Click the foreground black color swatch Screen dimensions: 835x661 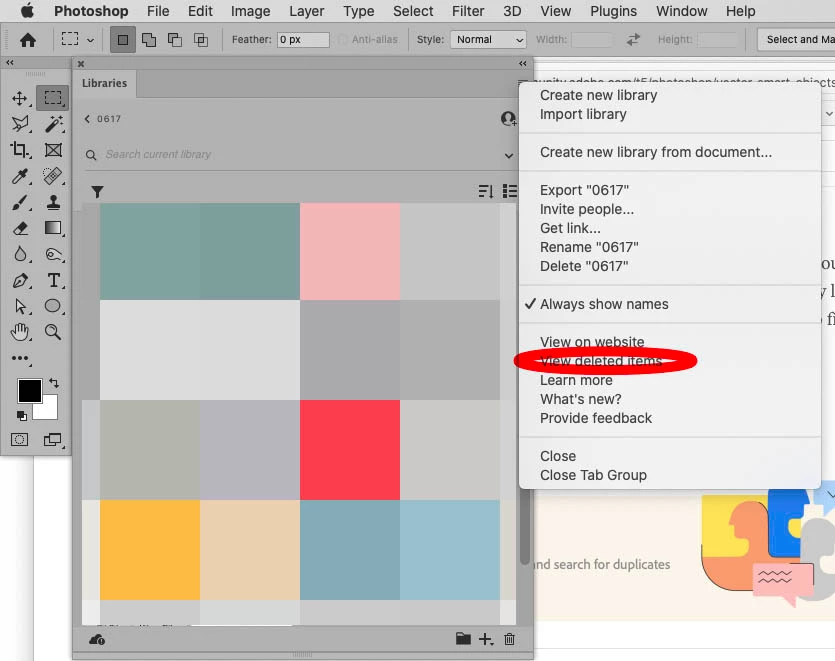(29, 391)
